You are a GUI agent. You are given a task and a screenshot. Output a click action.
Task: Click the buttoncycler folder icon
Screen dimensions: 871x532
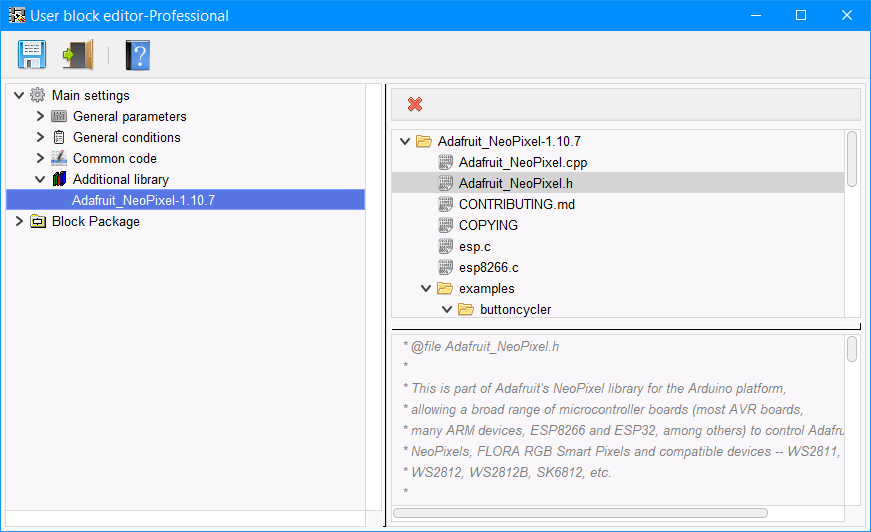(x=466, y=309)
